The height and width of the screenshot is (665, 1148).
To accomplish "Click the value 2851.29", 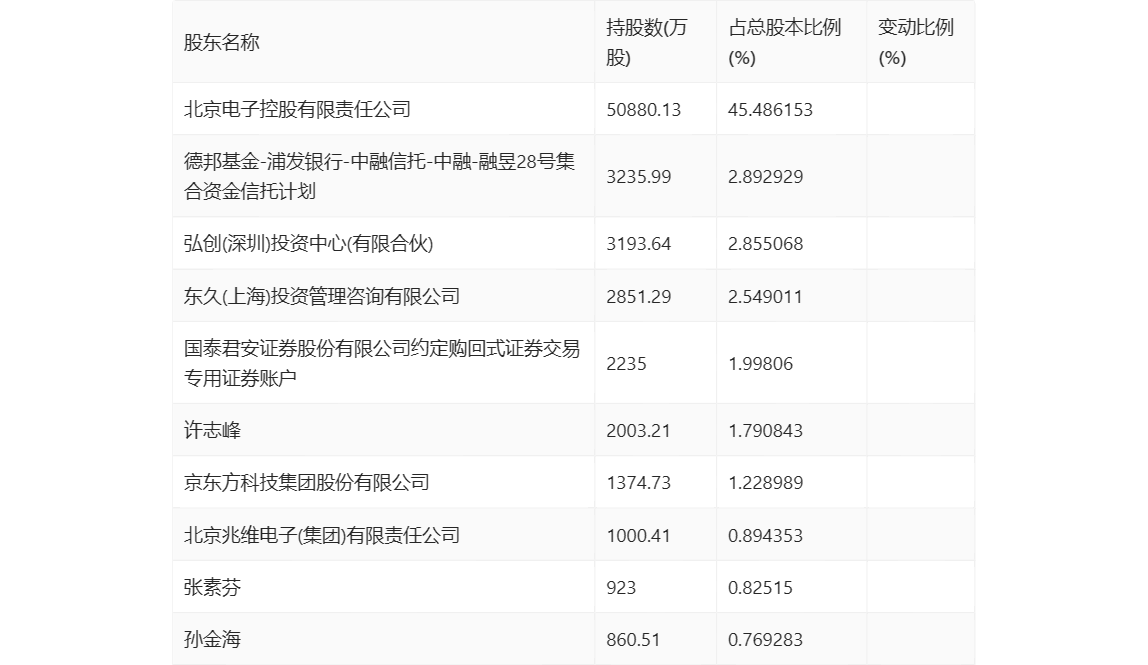I will tap(638, 297).
